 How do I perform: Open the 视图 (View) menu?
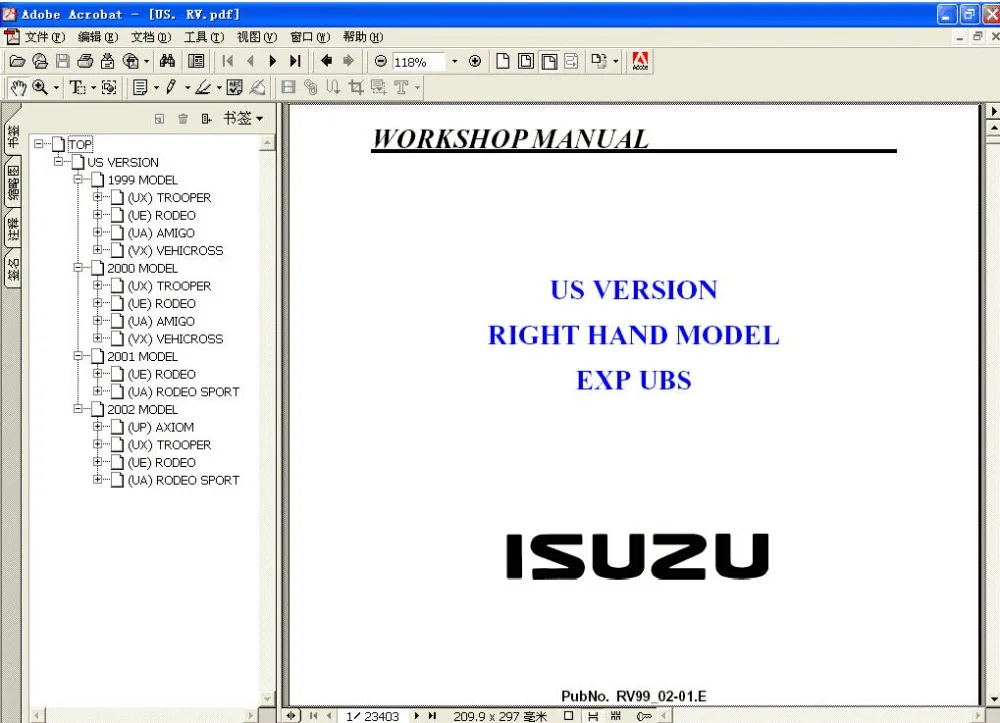[257, 37]
